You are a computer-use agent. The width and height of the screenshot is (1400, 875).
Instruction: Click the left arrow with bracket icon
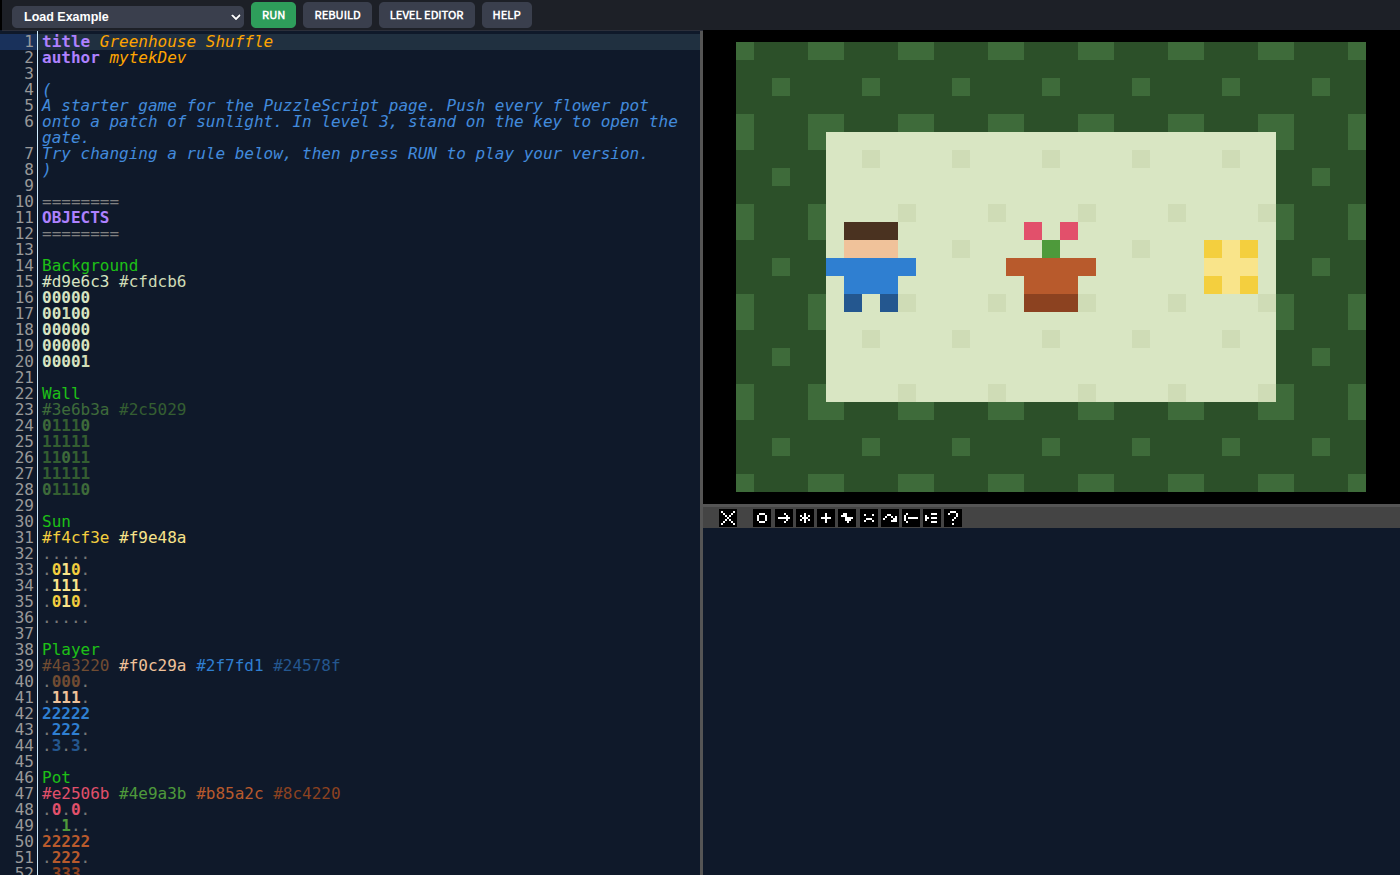tap(911, 518)
